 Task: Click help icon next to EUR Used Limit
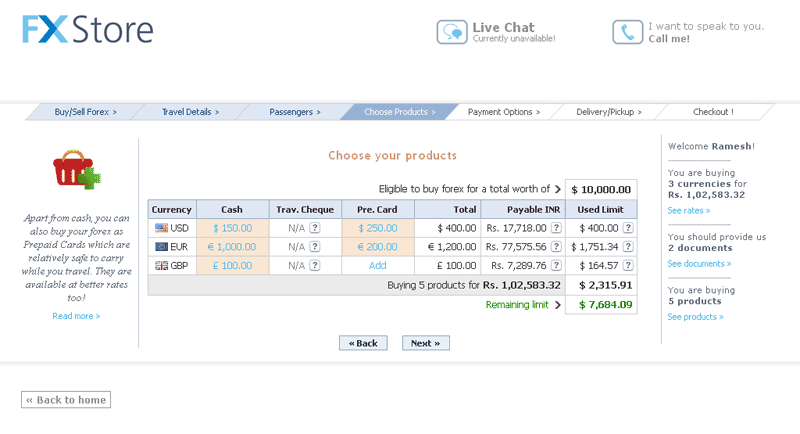tap(628, 247)
